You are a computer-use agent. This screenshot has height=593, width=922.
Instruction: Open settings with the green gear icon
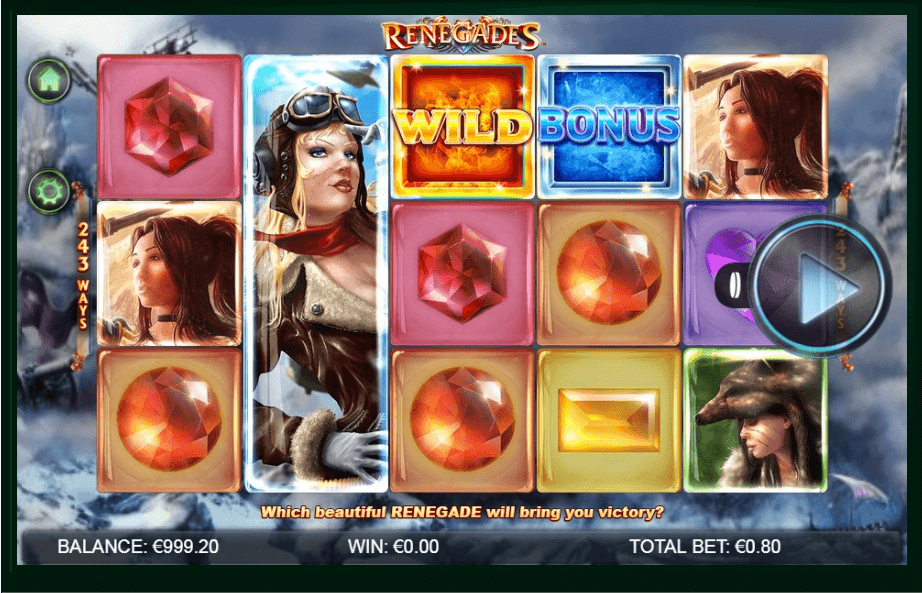pos(49,191)
